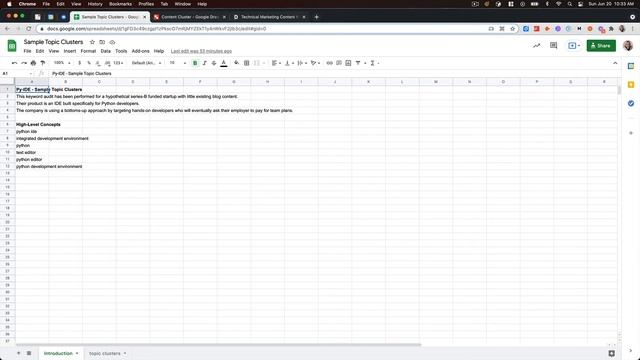This screenshot has width=640, height=360.
Task: Open the File menu in Sheets
Action: (x=27, y=51)
